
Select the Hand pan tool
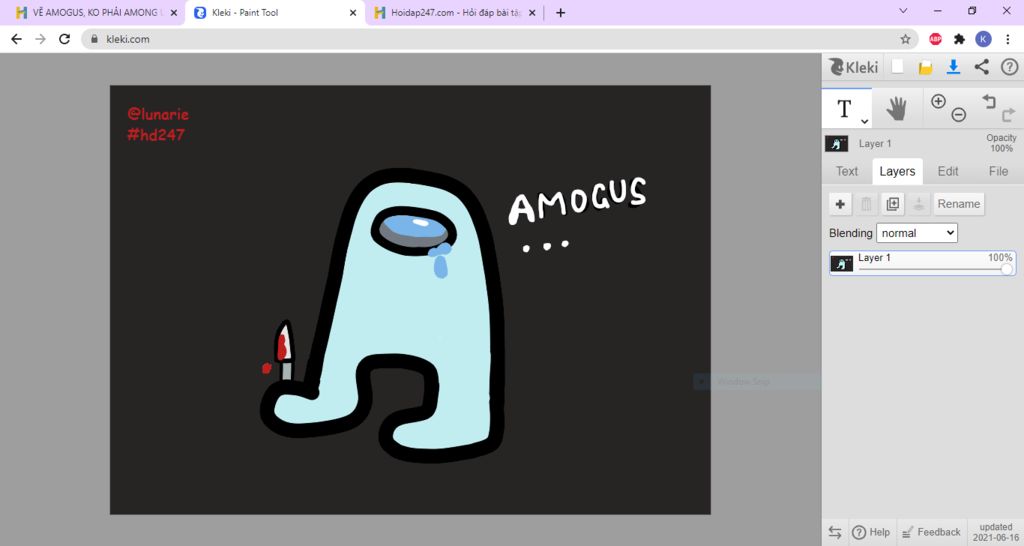pyautogui.click(x=897, y=108)
